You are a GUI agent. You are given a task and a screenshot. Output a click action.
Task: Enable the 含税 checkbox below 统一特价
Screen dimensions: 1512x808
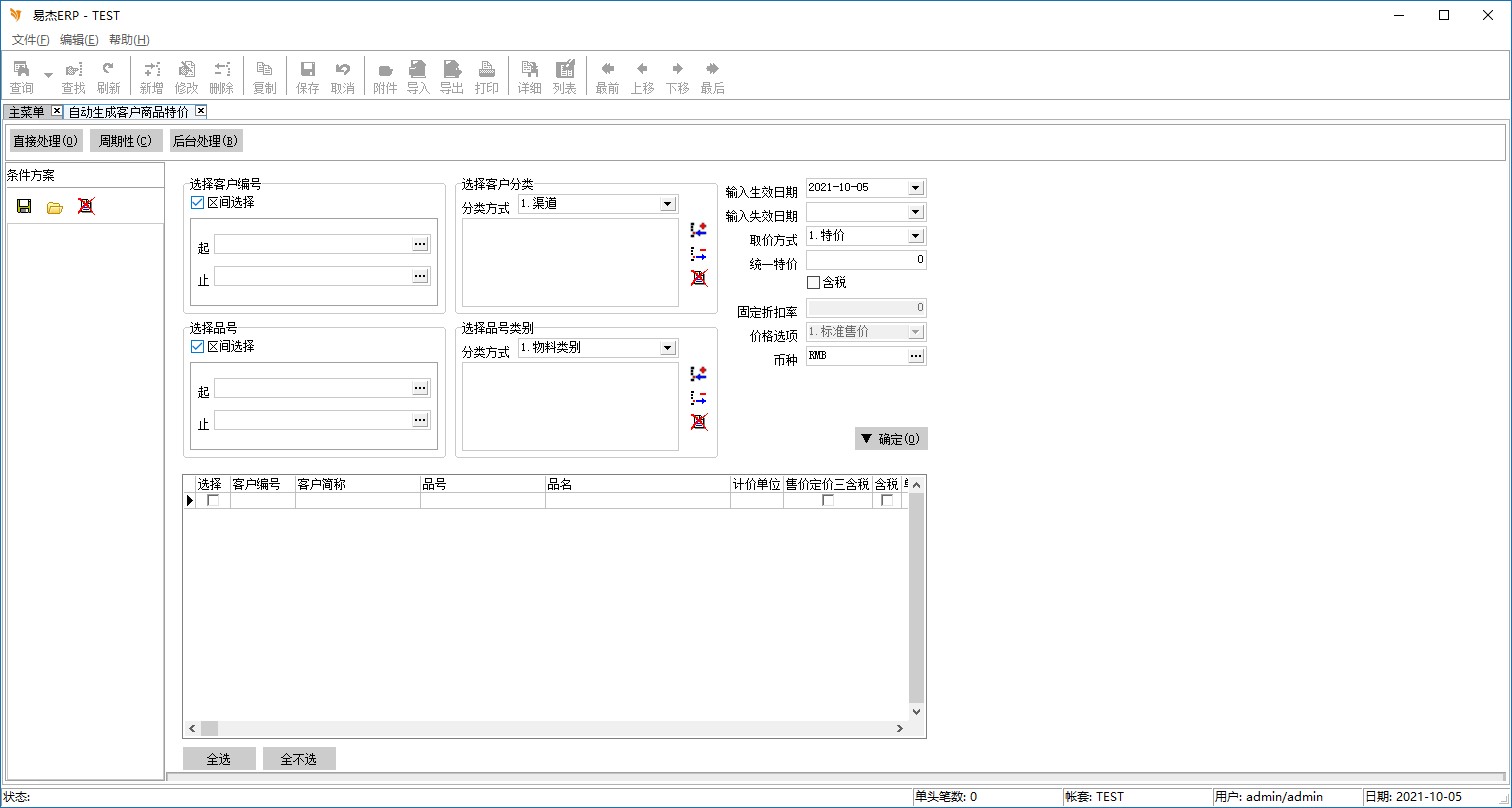813,283
